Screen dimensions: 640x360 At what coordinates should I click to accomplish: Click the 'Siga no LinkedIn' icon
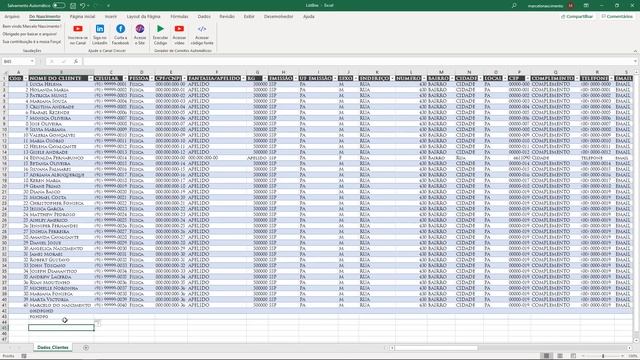coord(100,29)
